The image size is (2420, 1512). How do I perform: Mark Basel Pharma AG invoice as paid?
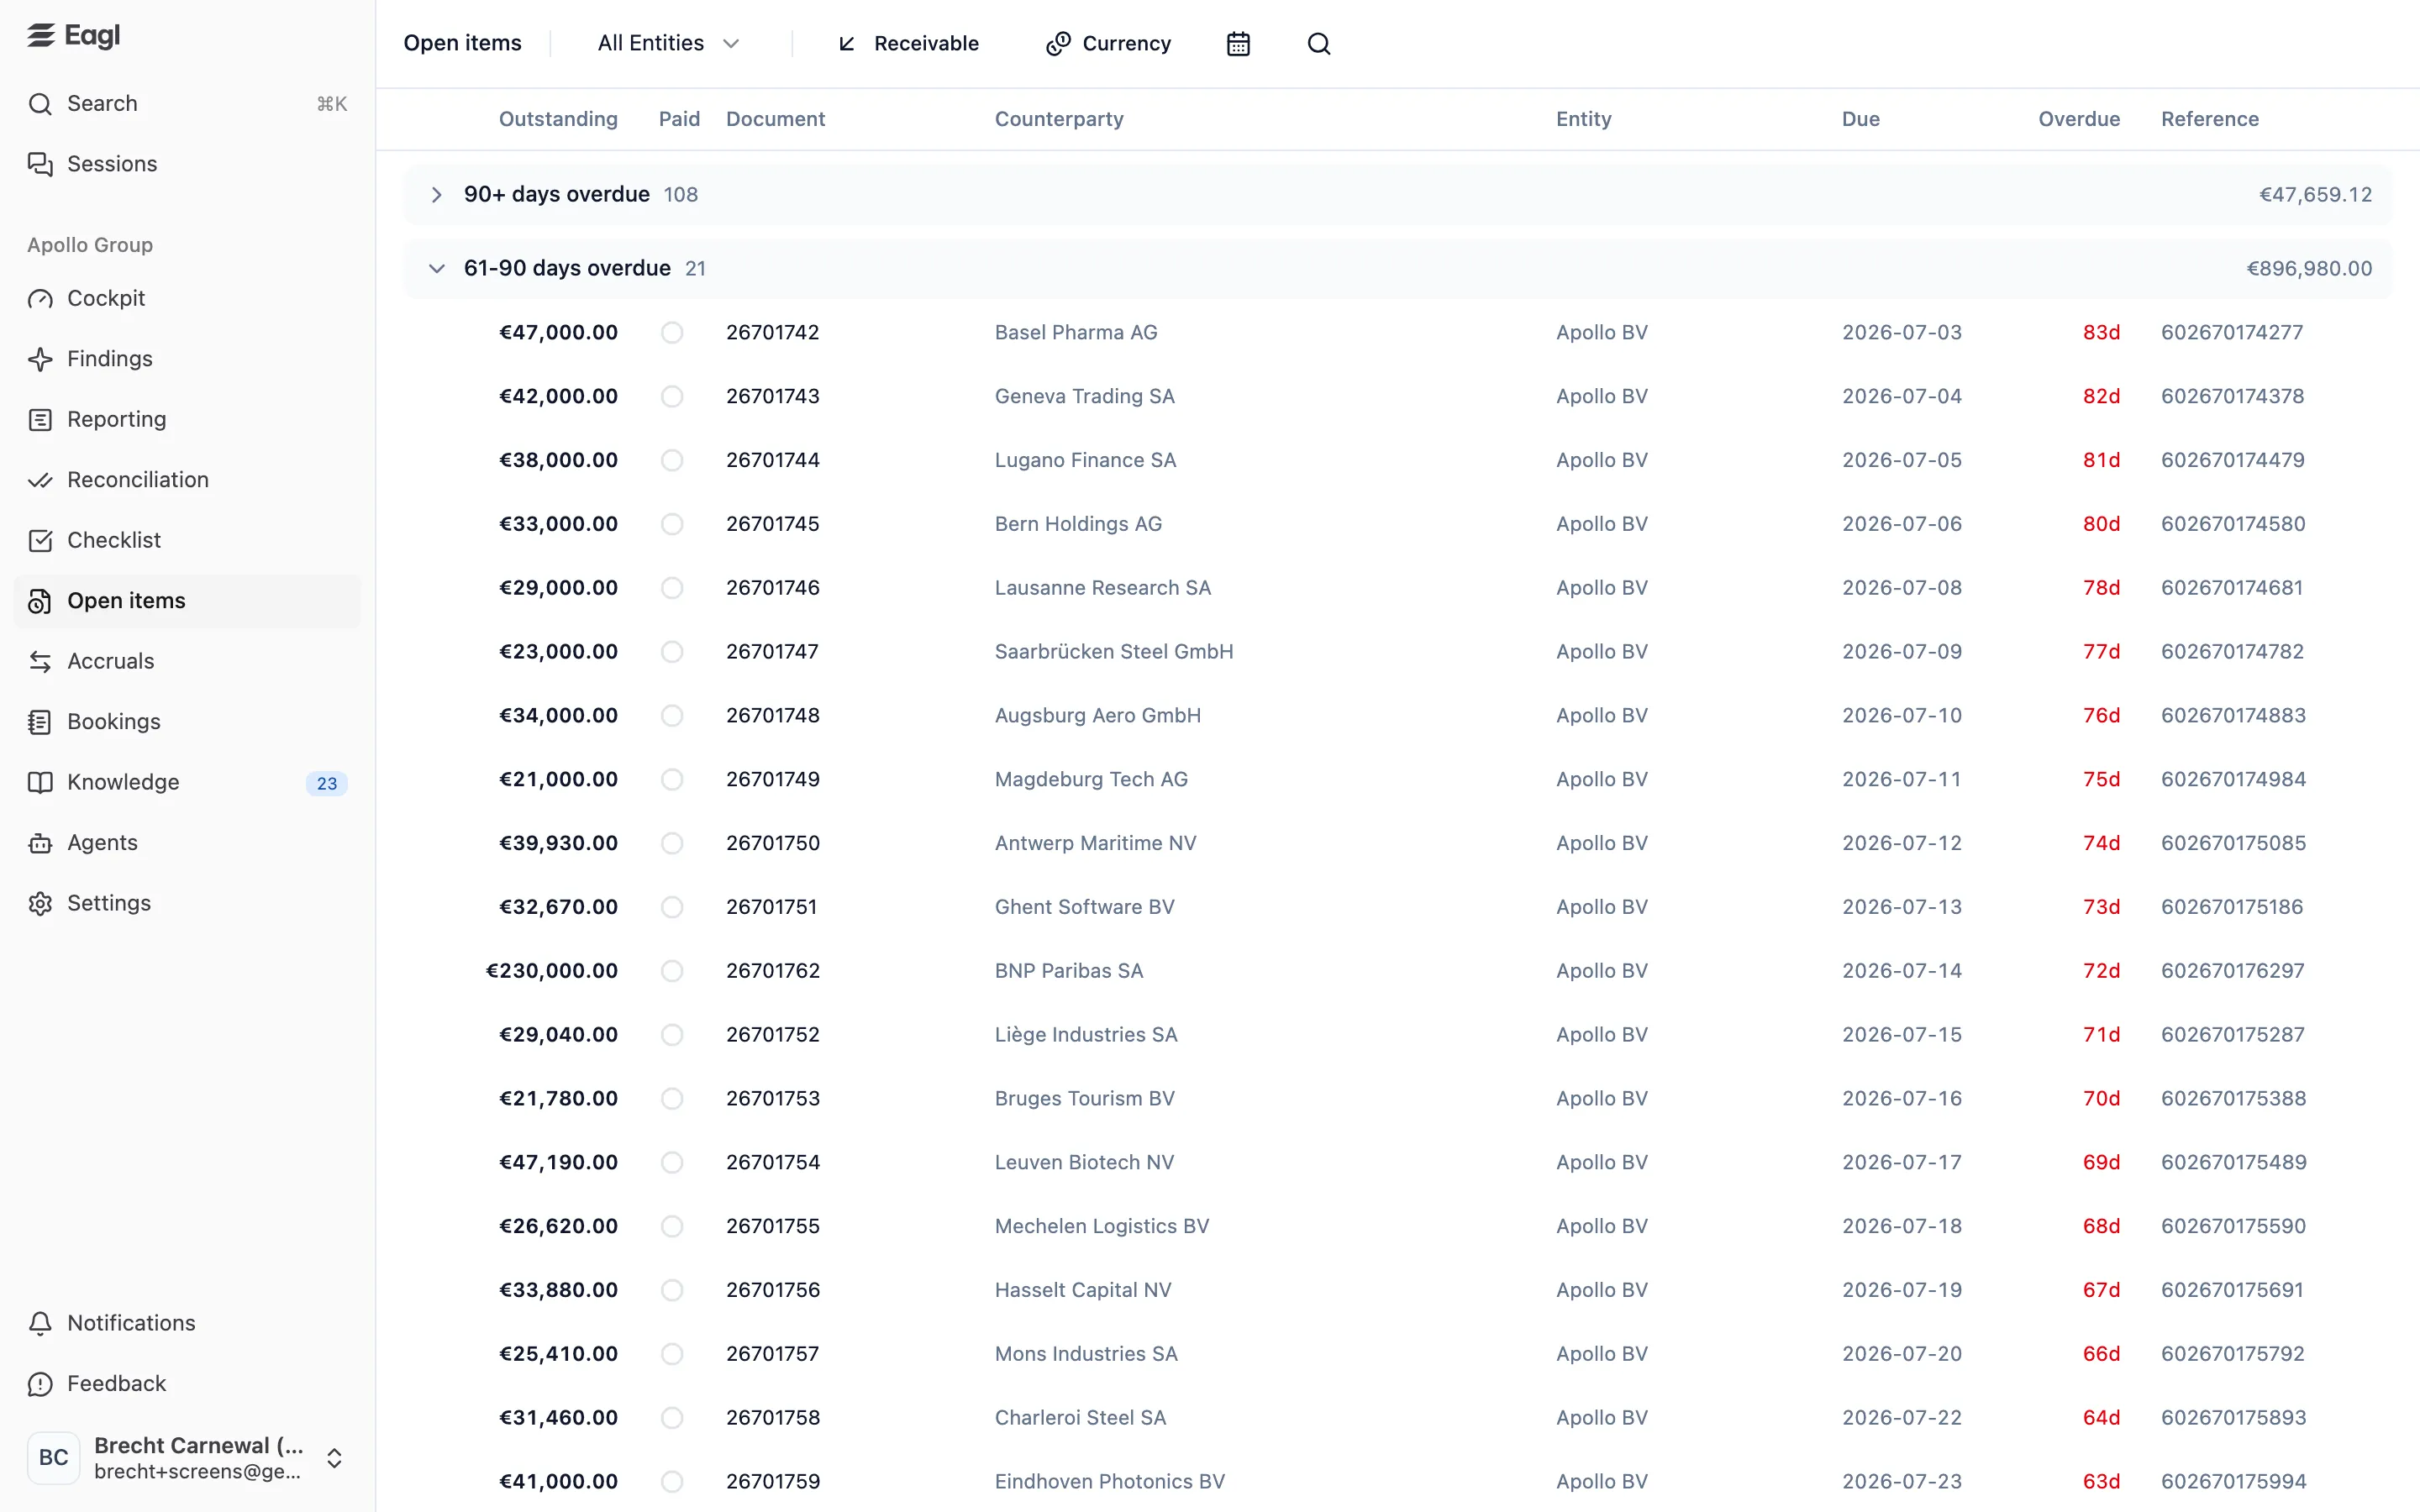672,333
